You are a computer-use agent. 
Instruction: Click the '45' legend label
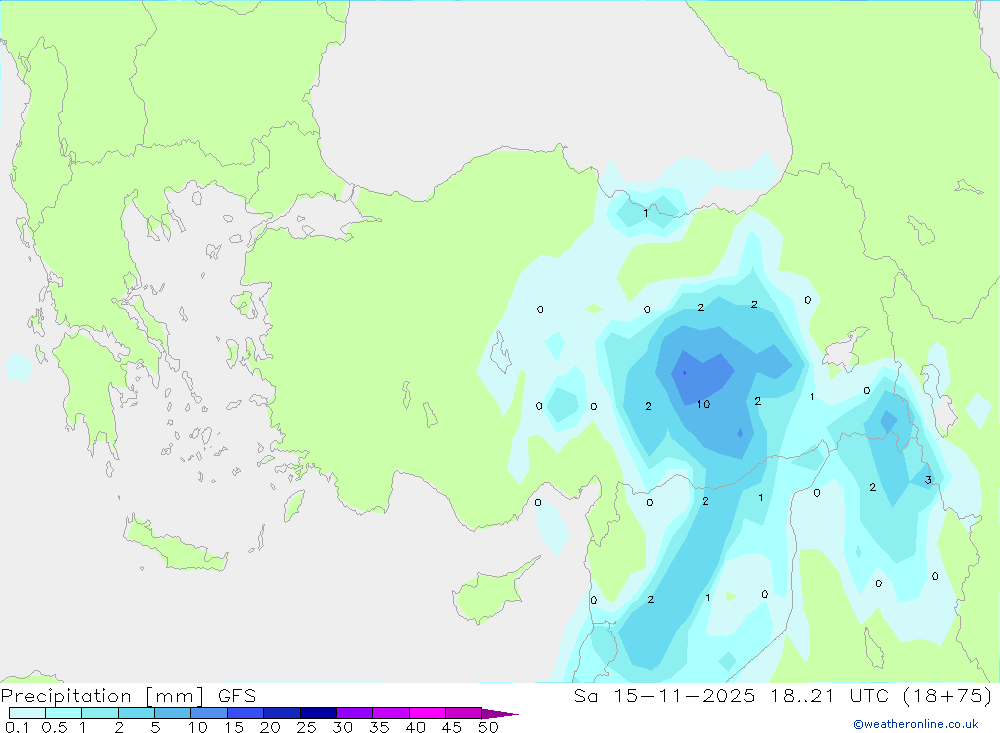(452, 727)
